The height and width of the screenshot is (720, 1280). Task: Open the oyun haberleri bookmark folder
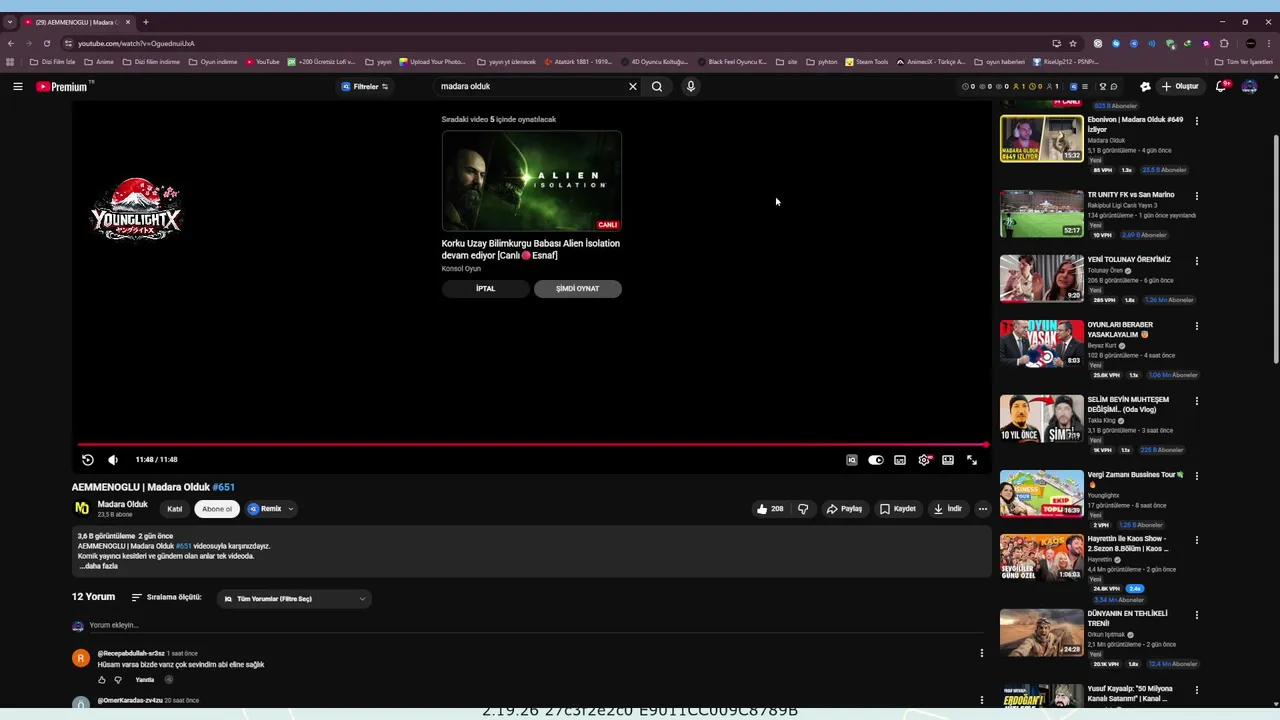click(x=999, y=62)
